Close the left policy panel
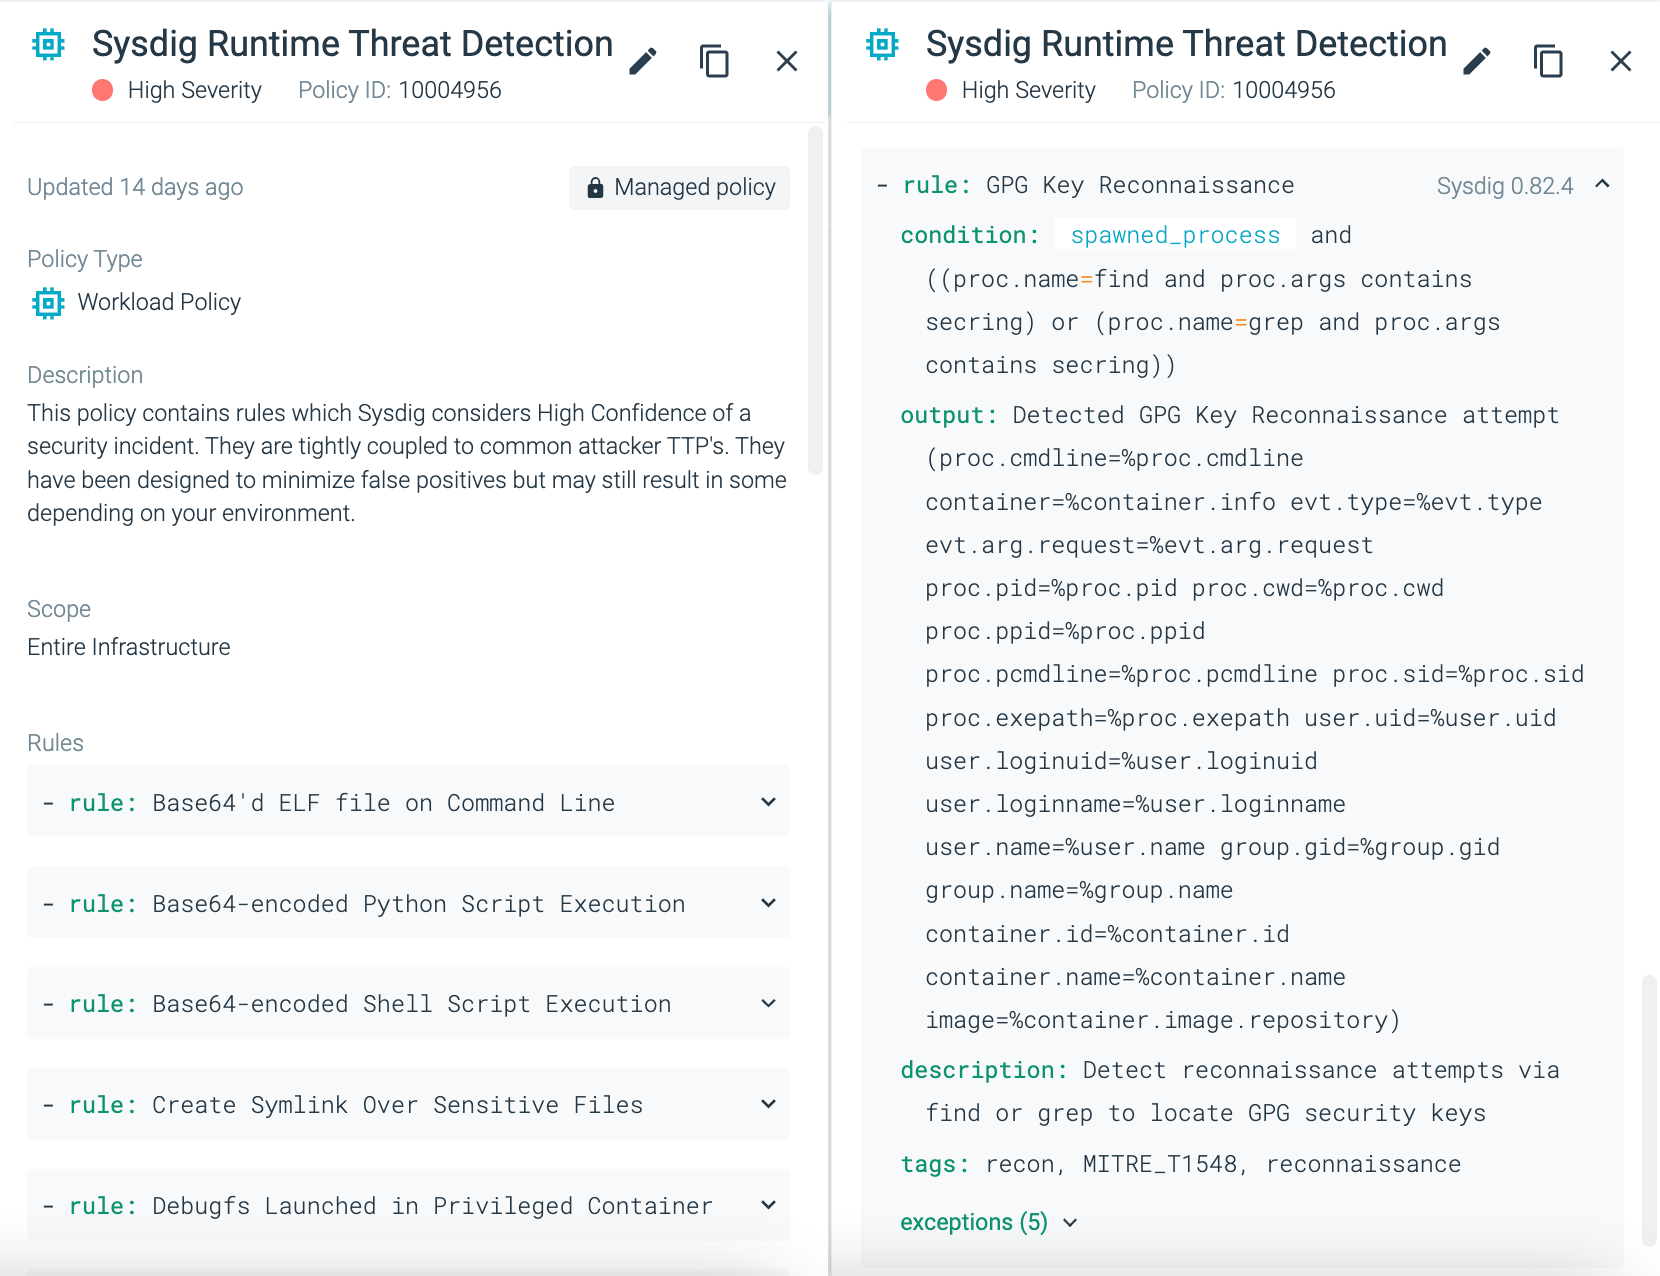The height and width of the screenshot is (1276, 1660). (787, 62)
